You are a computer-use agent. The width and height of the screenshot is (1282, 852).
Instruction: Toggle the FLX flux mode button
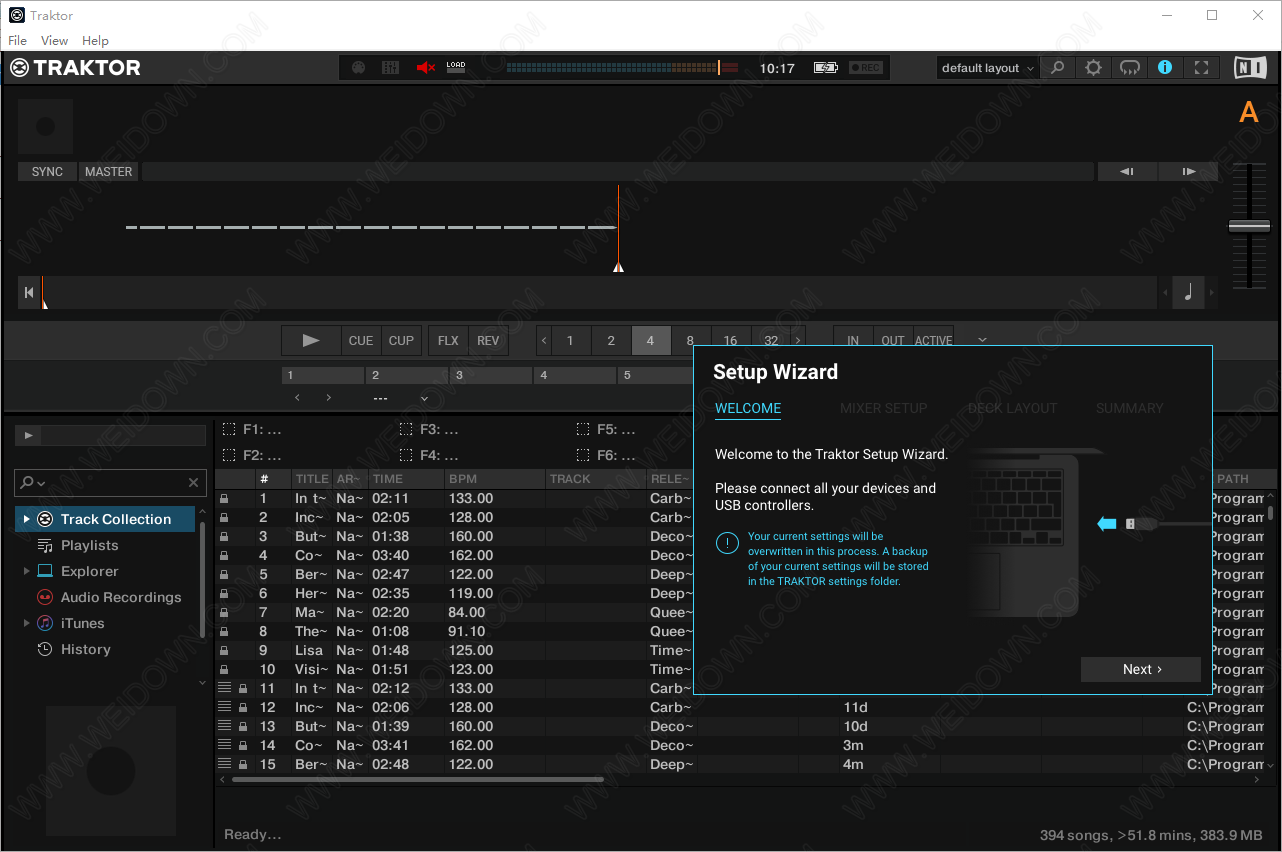(x=448, y=341)
